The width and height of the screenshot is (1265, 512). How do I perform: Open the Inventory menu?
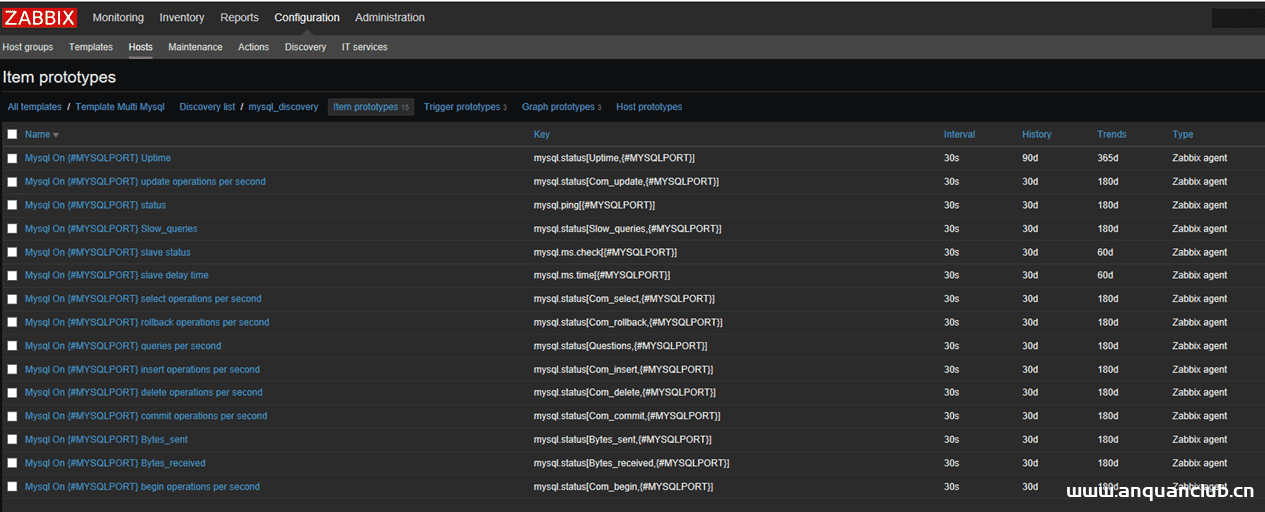point(182,18)
